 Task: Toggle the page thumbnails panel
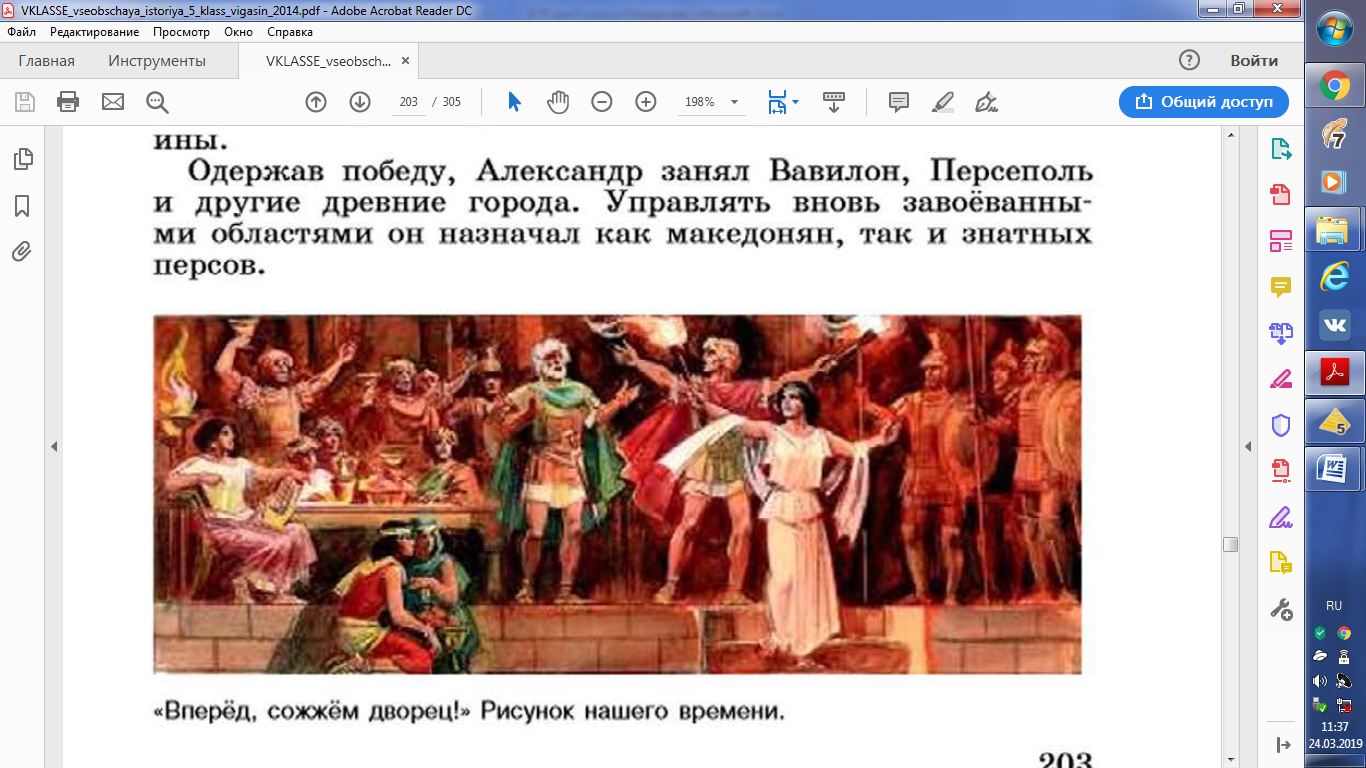pyautogui.click(x=22, y=159)
